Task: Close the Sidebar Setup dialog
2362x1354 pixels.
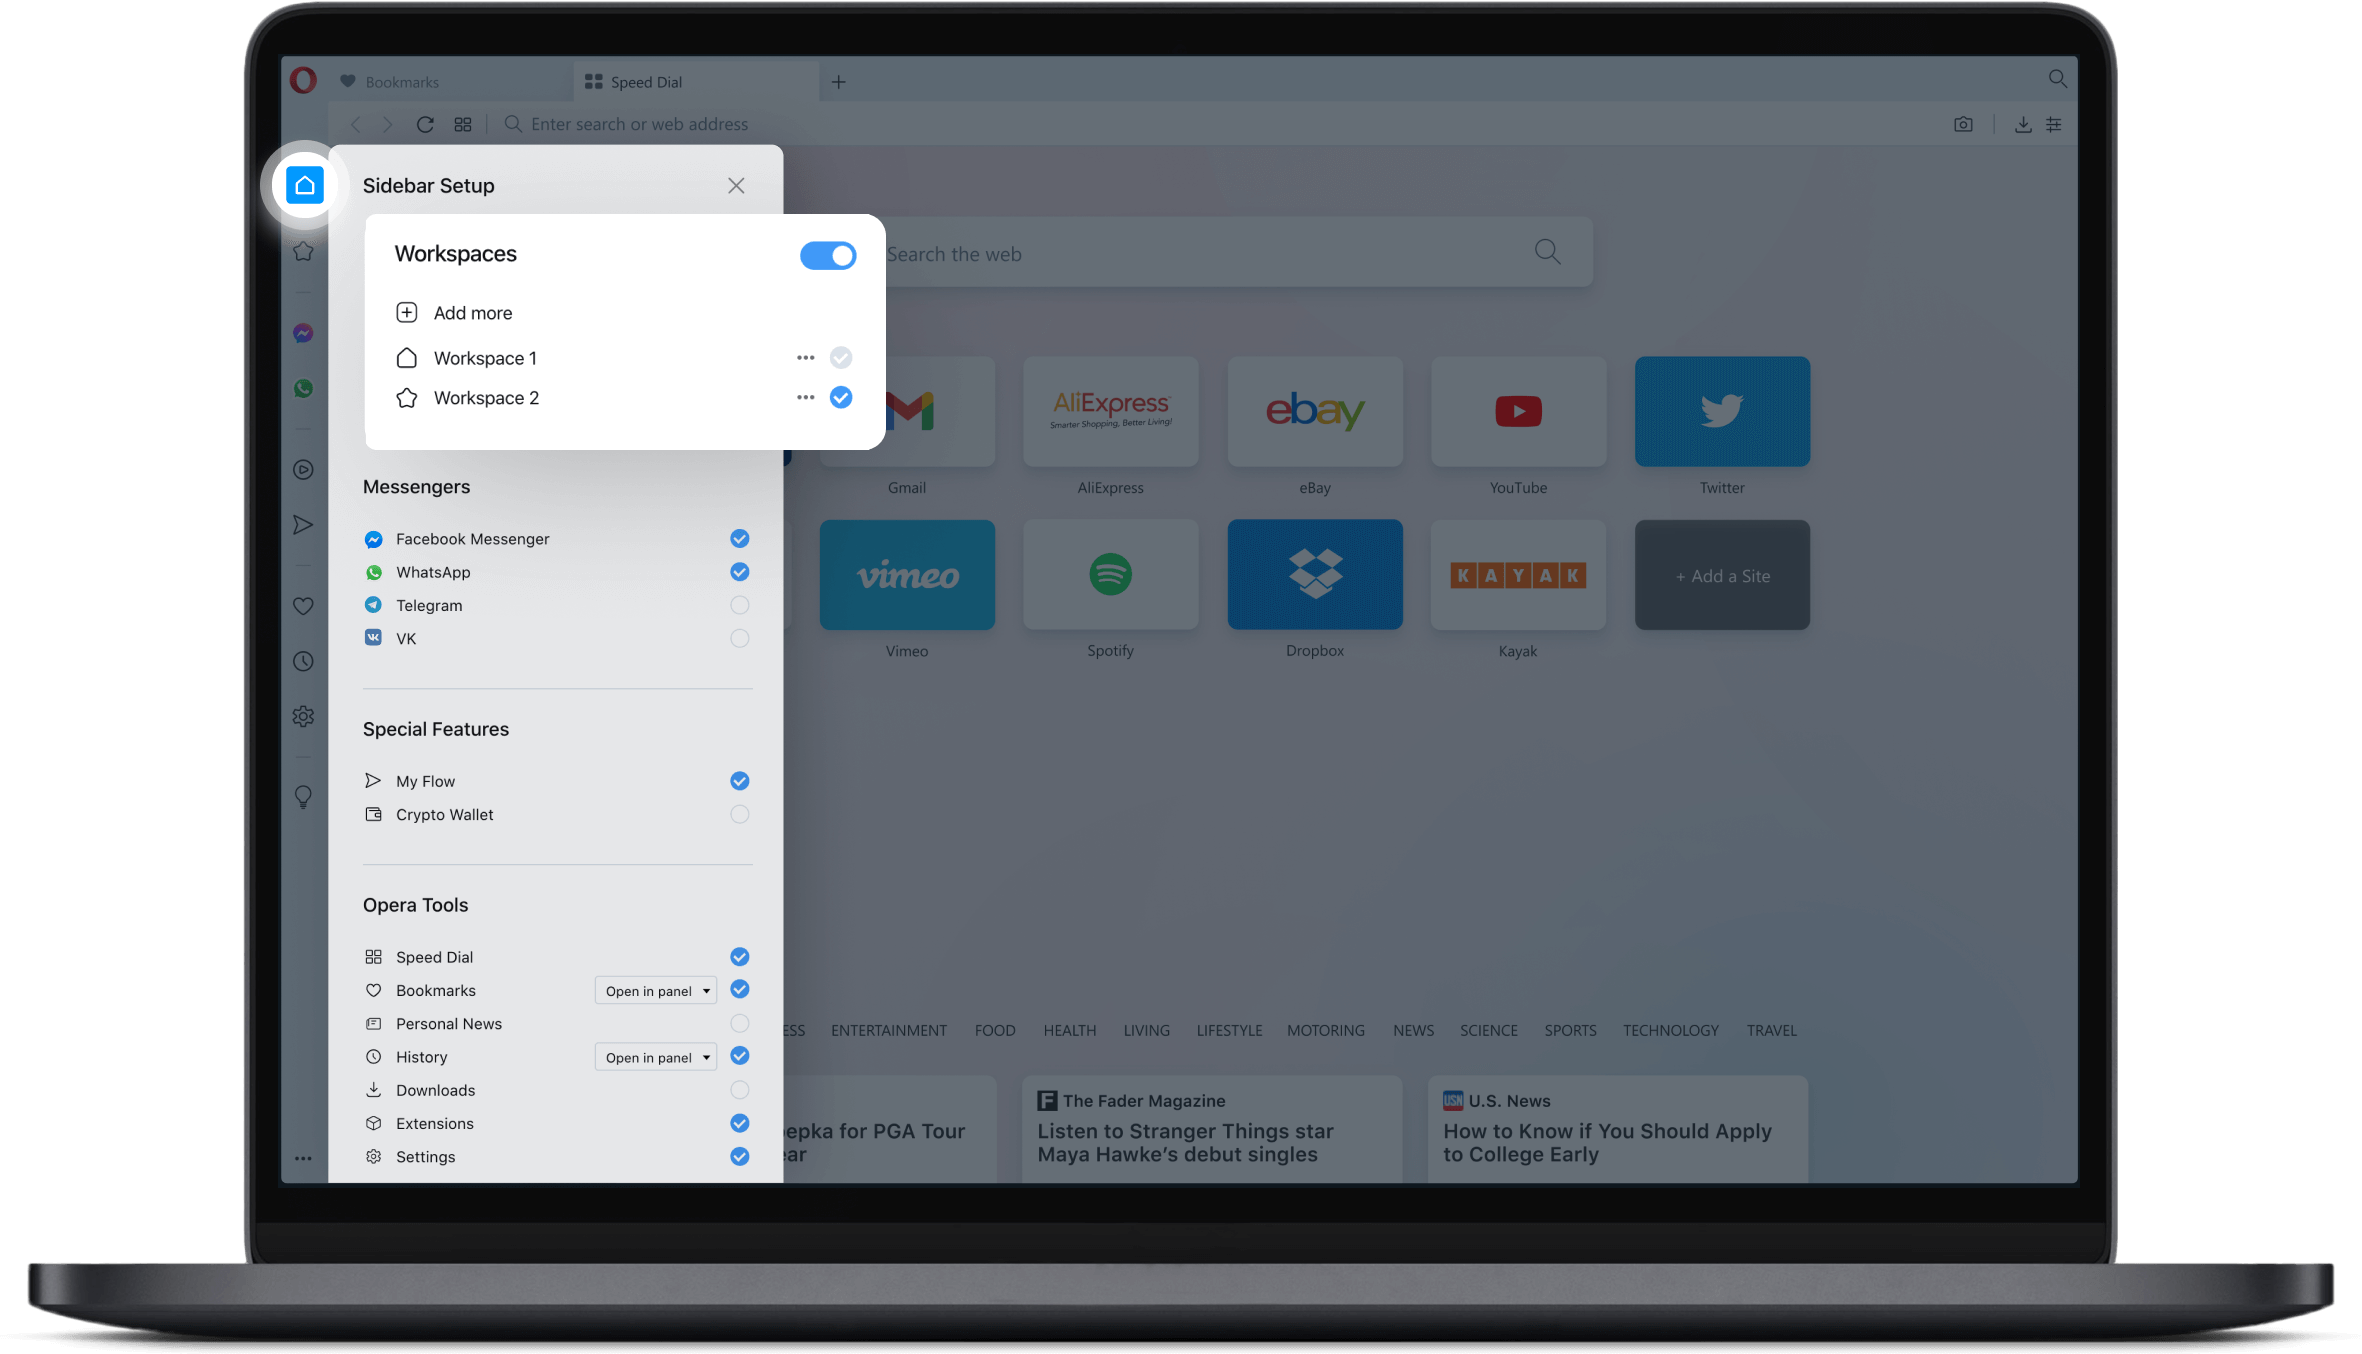Action: (x=737, y=185)
